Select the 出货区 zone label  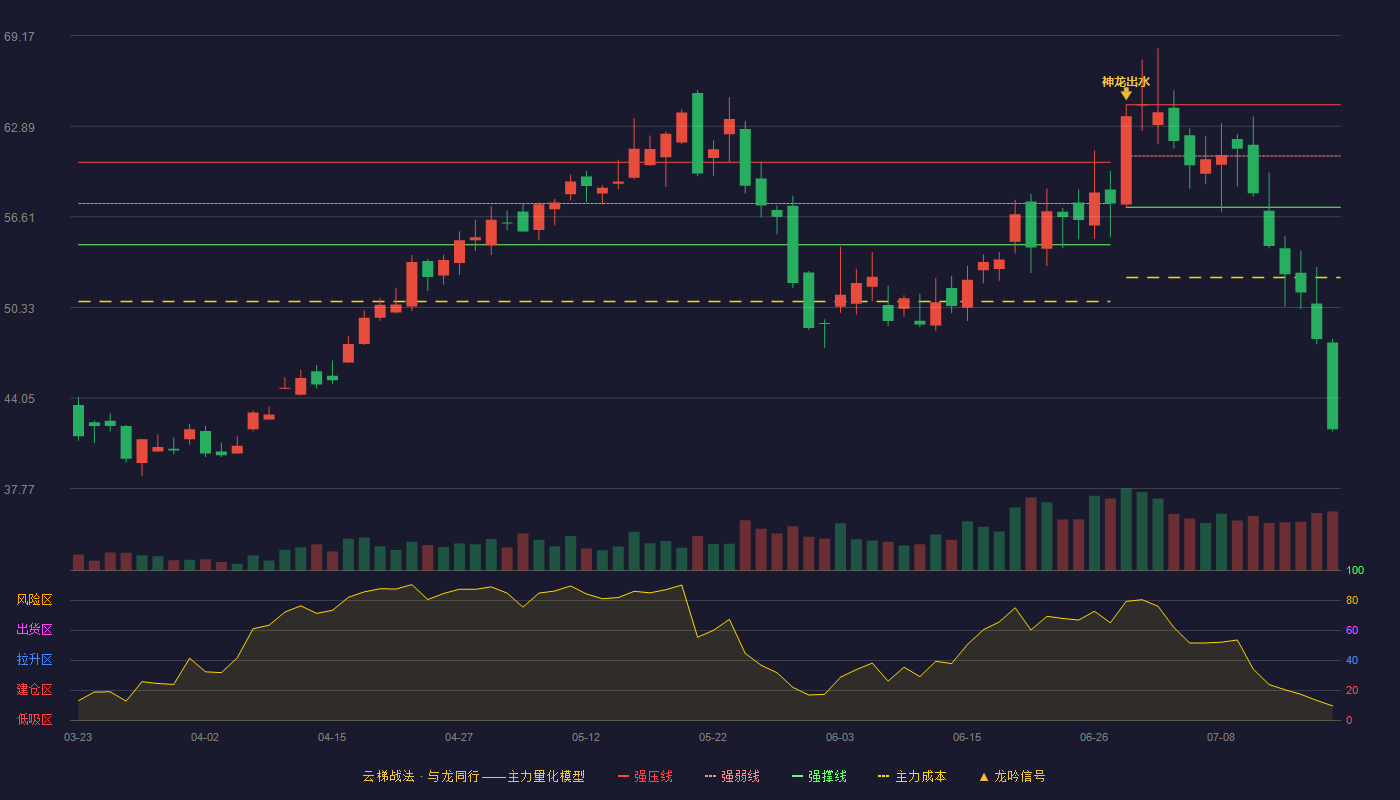(x=34, y=630)
